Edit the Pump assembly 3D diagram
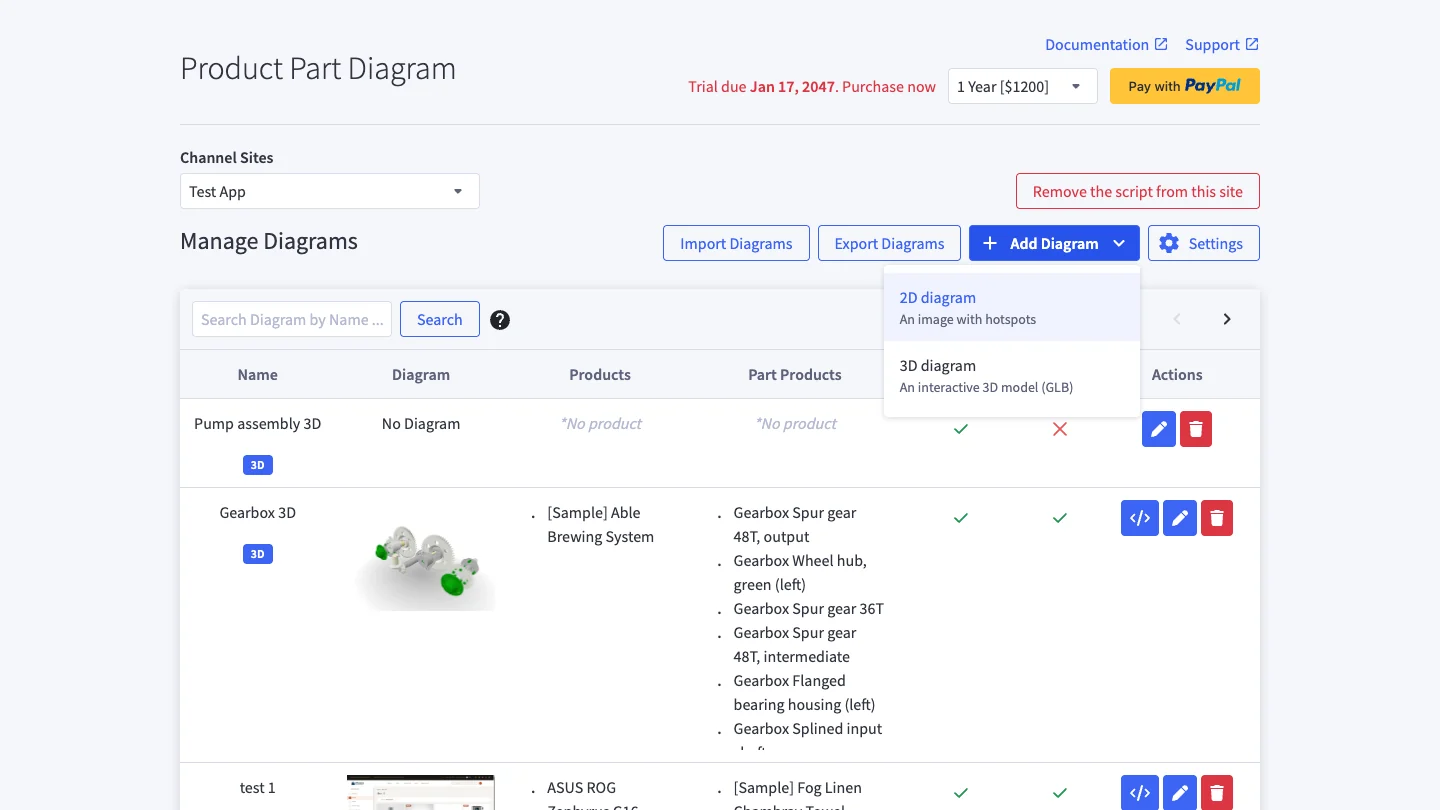Image resolution: width=1440 pixels, height=810 pixels. [x=1159, y=429]
